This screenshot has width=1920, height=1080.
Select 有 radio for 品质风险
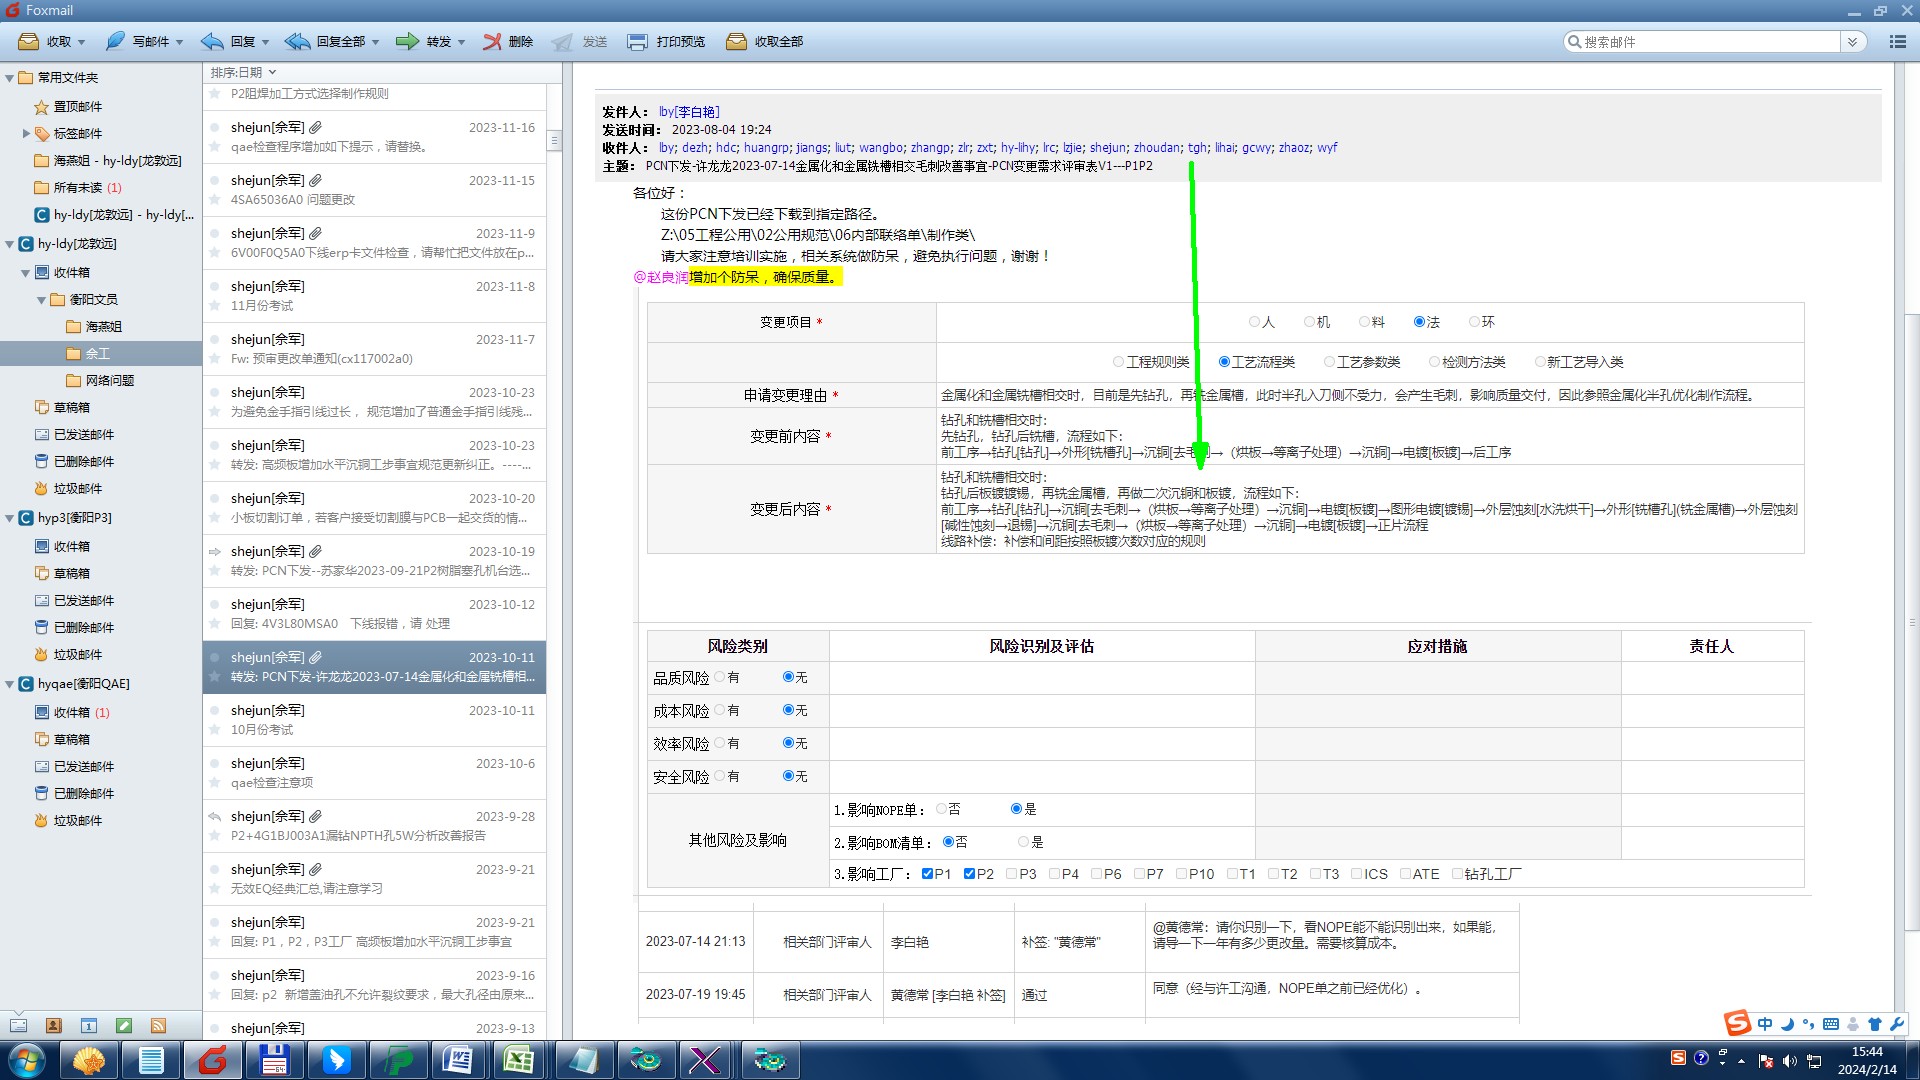pyautogui.click(x=719, y=677)
